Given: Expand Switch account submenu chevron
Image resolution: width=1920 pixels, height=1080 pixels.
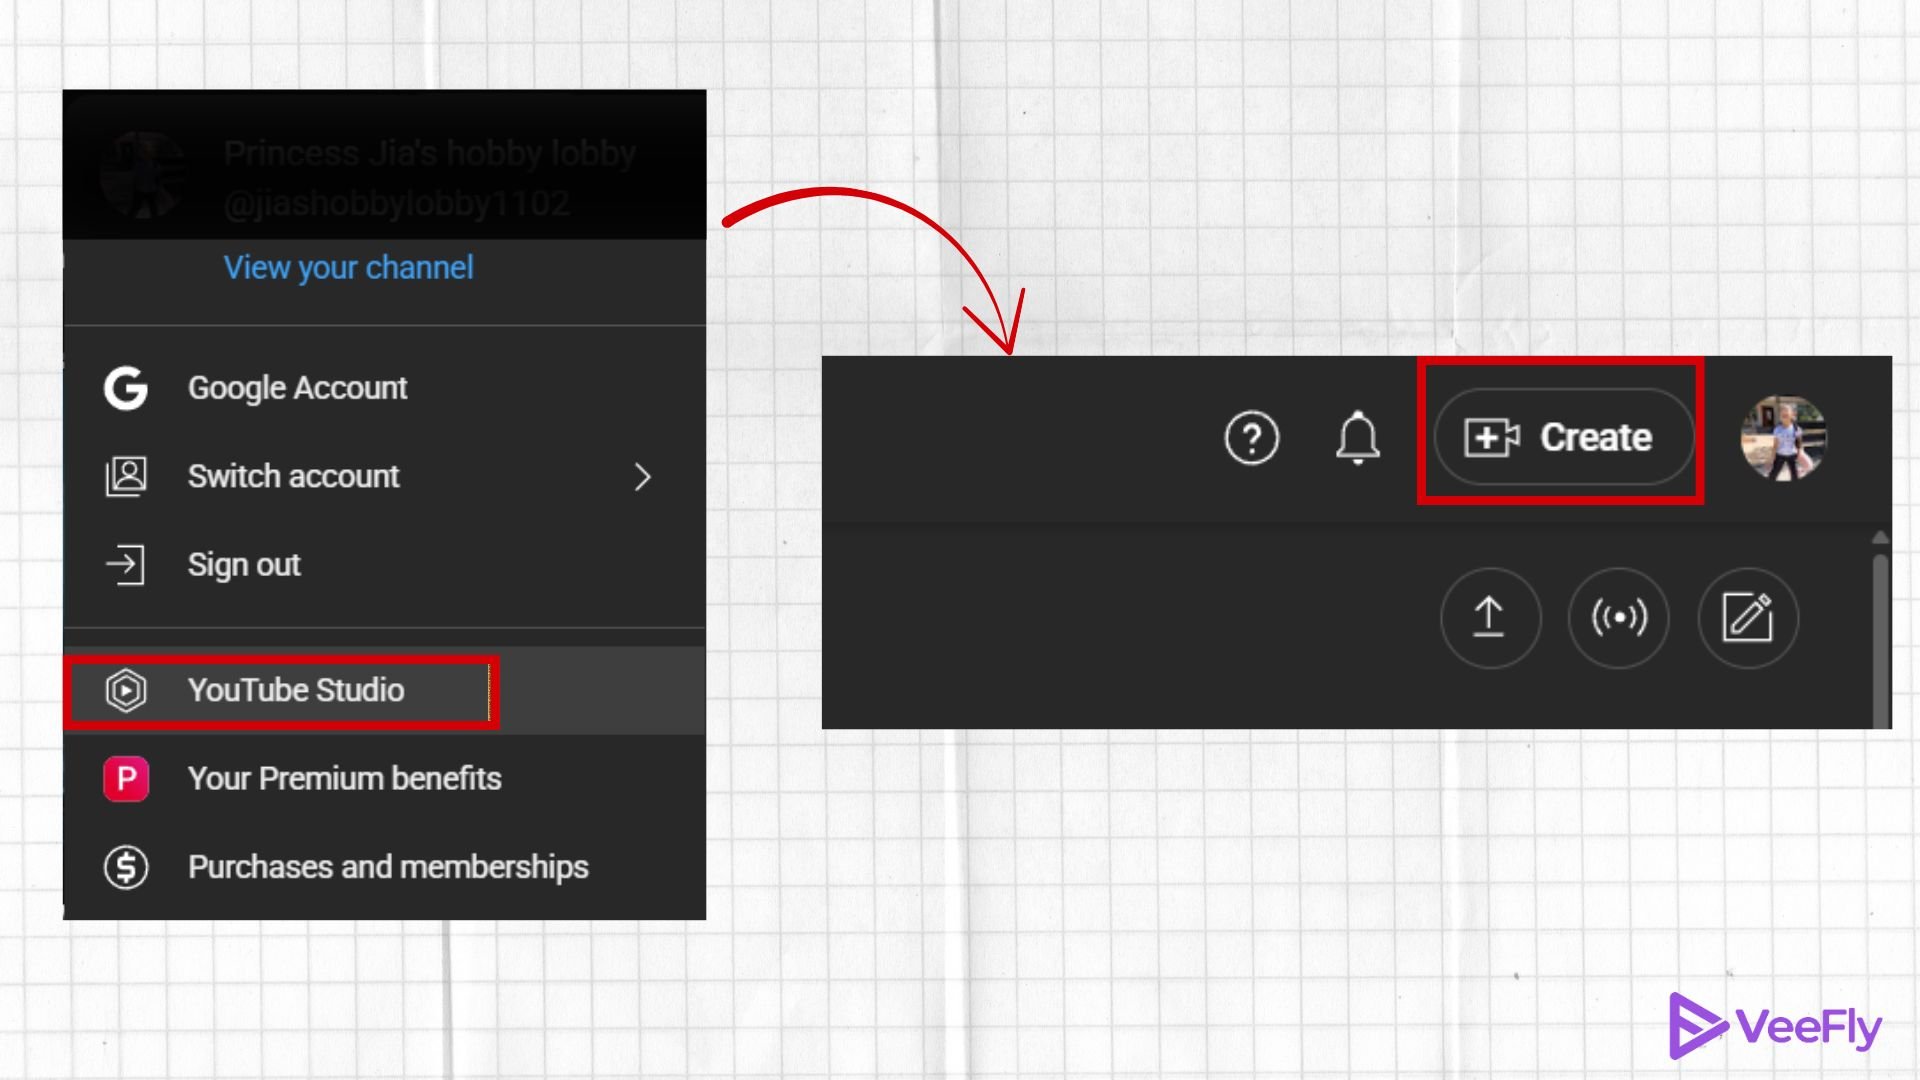Looking at the screenshot, I should [x=642, y=477].
